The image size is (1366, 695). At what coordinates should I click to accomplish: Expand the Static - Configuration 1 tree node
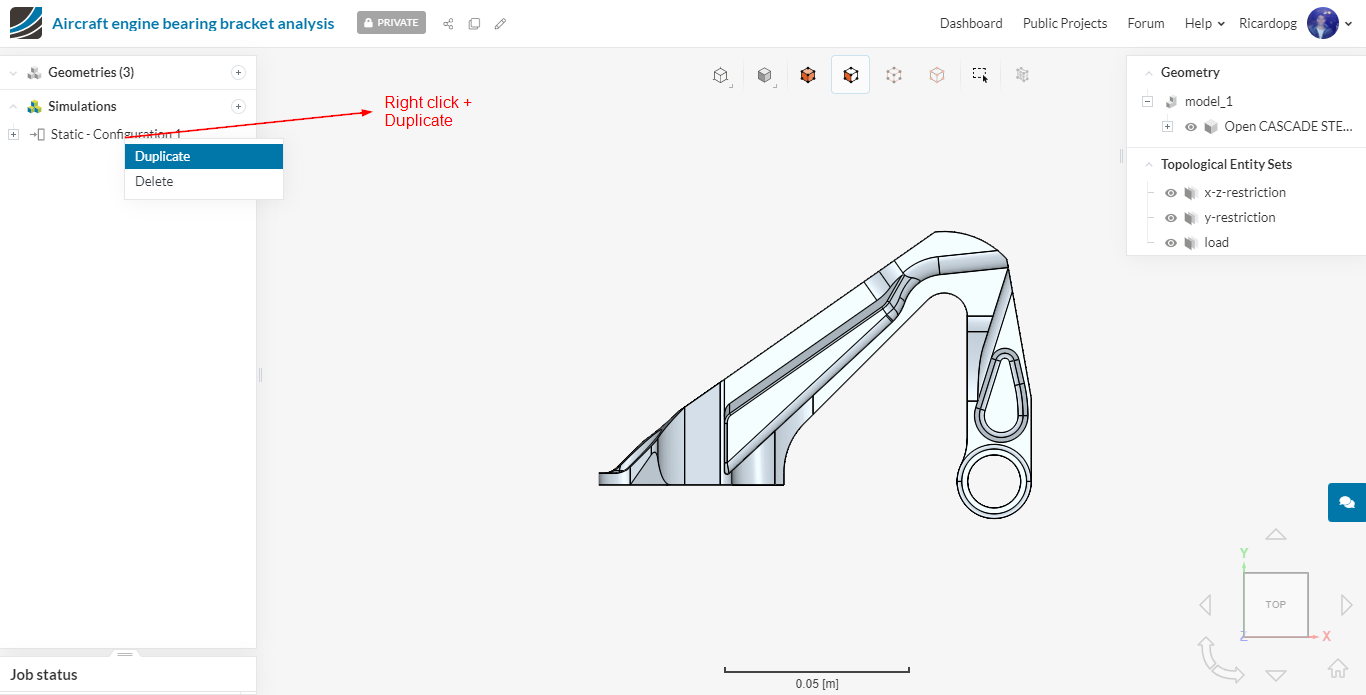coord(13,134)
